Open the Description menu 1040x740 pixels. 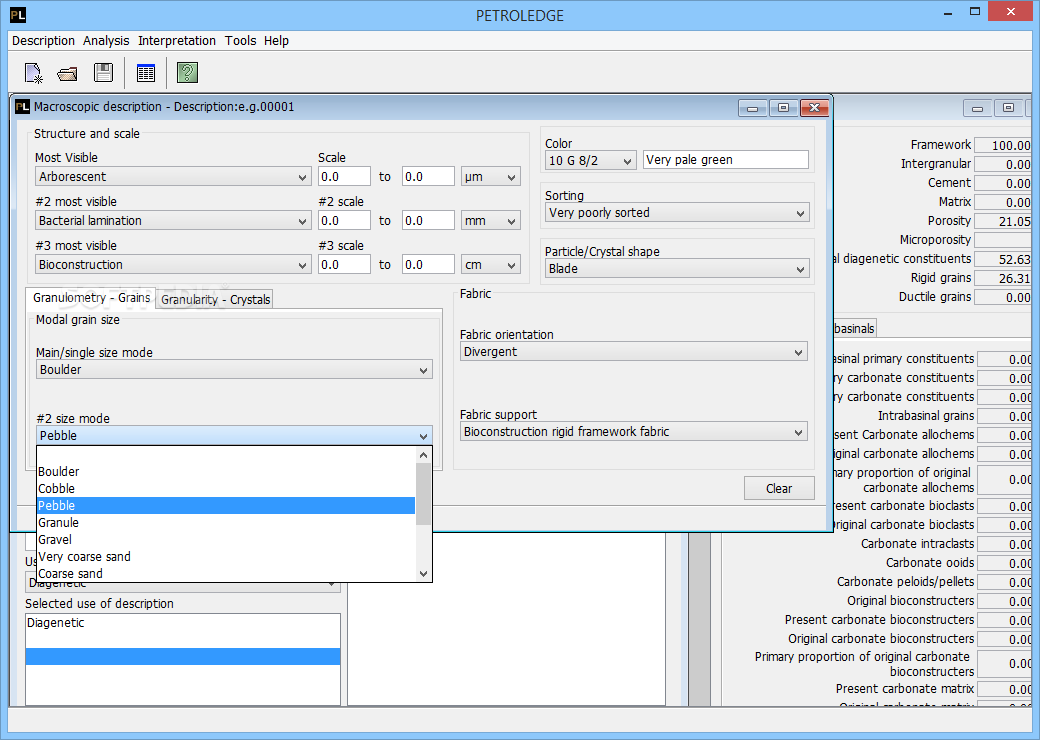tap(43, 40)
